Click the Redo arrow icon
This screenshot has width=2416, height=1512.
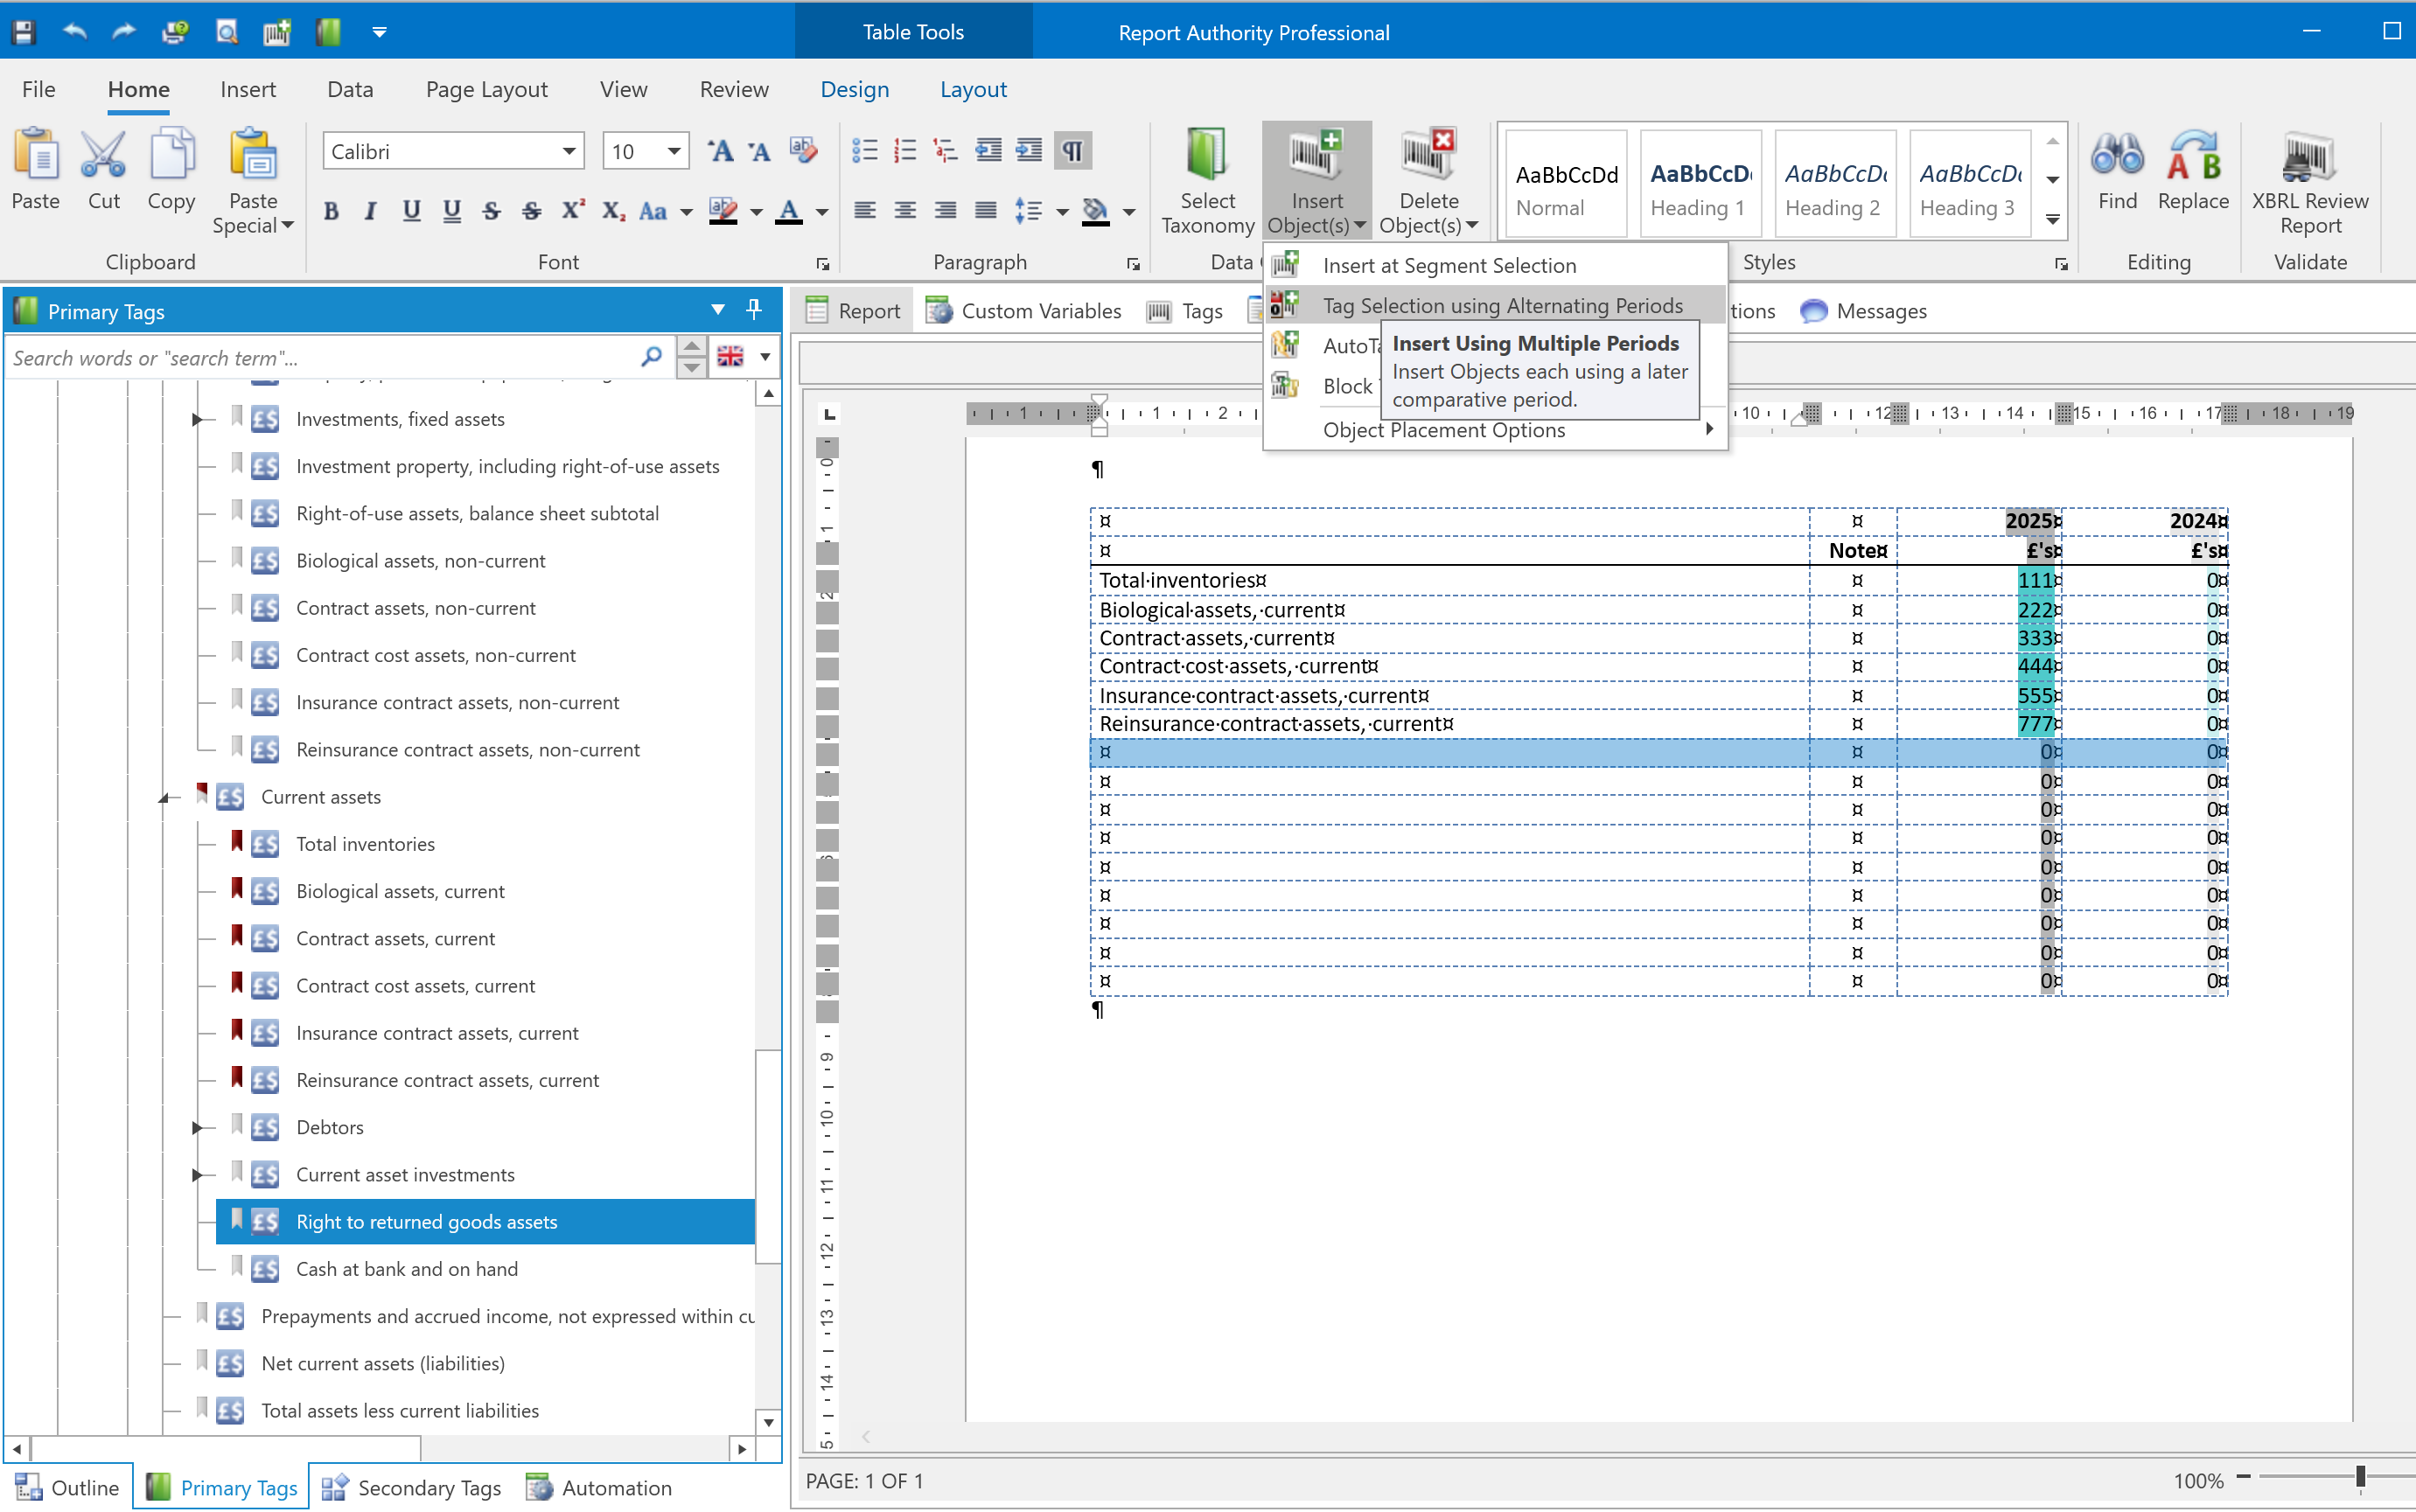124,32
